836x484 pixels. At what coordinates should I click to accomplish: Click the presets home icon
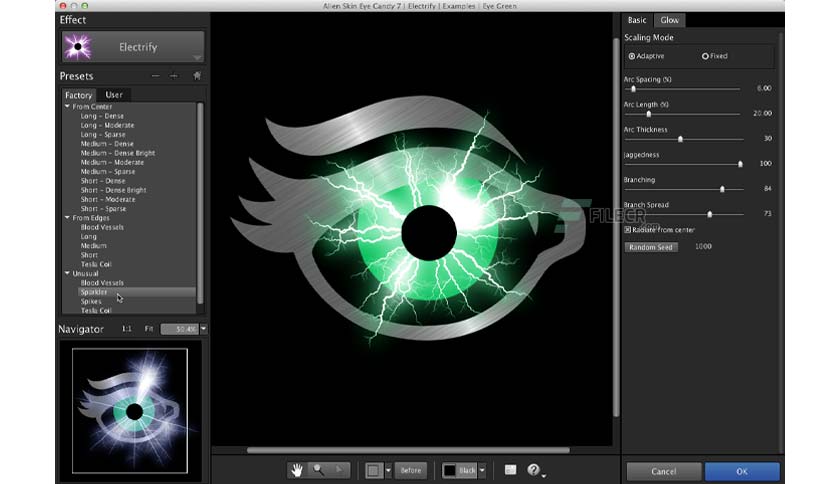[197, 76]
